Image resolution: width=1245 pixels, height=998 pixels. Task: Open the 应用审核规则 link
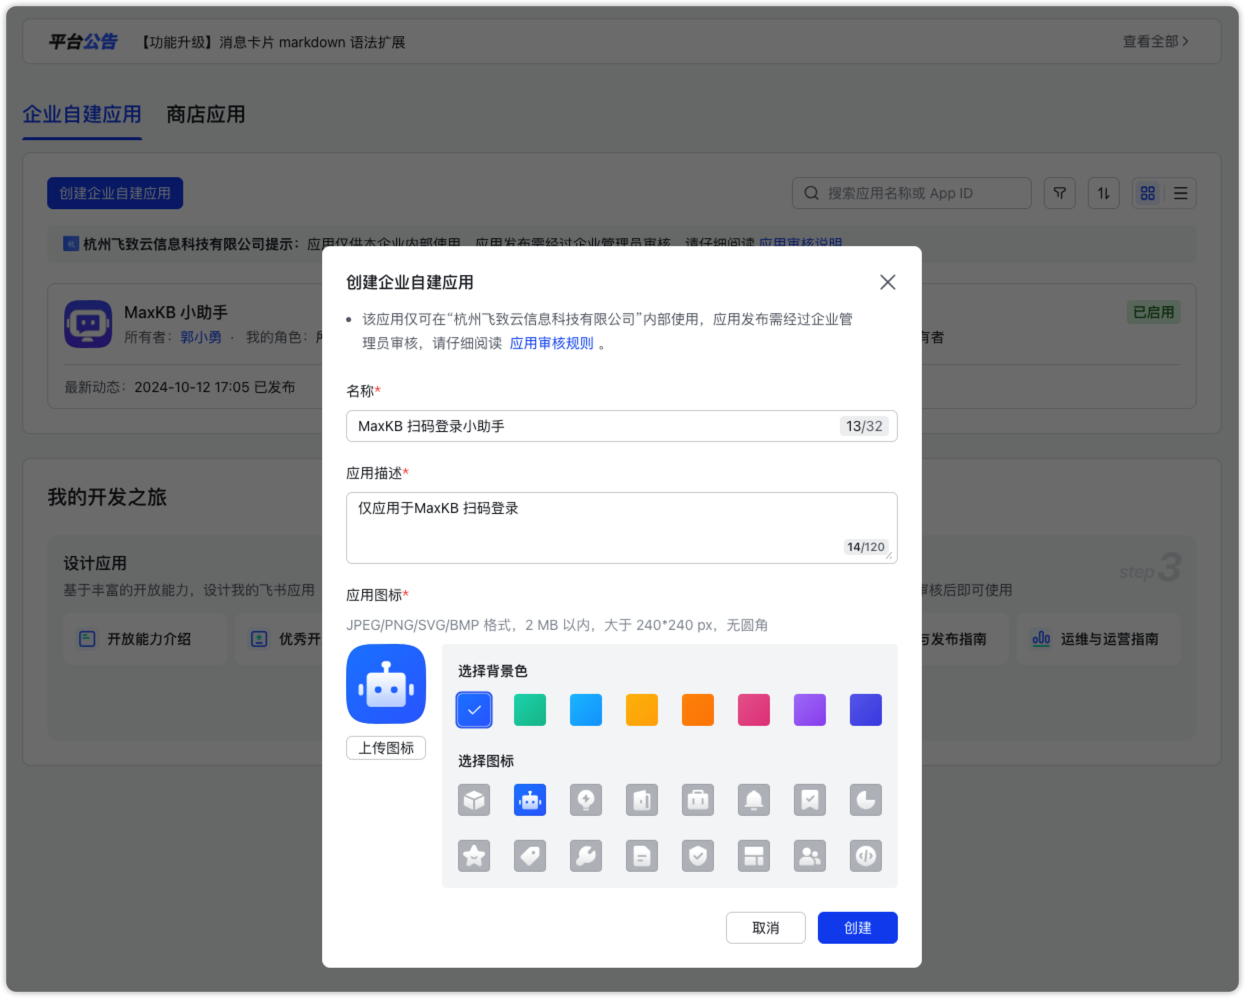point(552,343)
